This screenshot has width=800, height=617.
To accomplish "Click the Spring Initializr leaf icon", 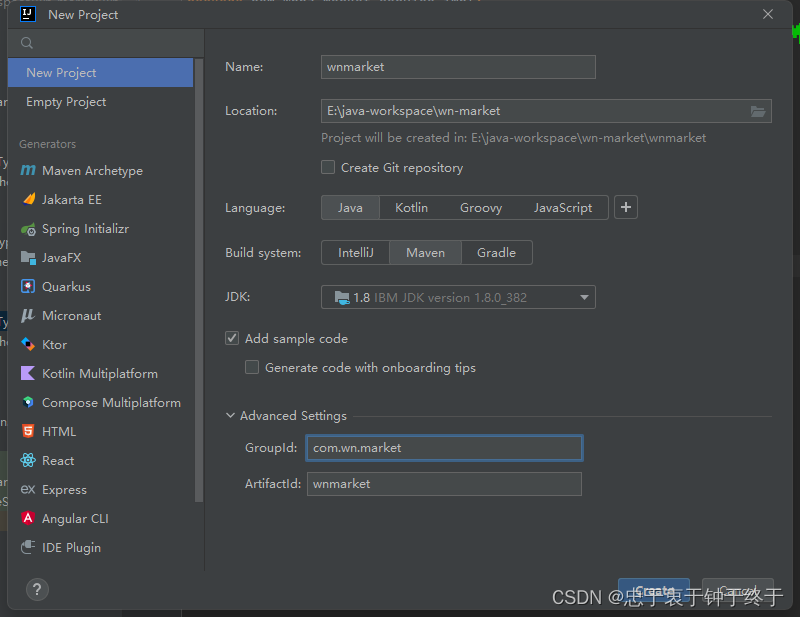I will [x=28, y=229].
